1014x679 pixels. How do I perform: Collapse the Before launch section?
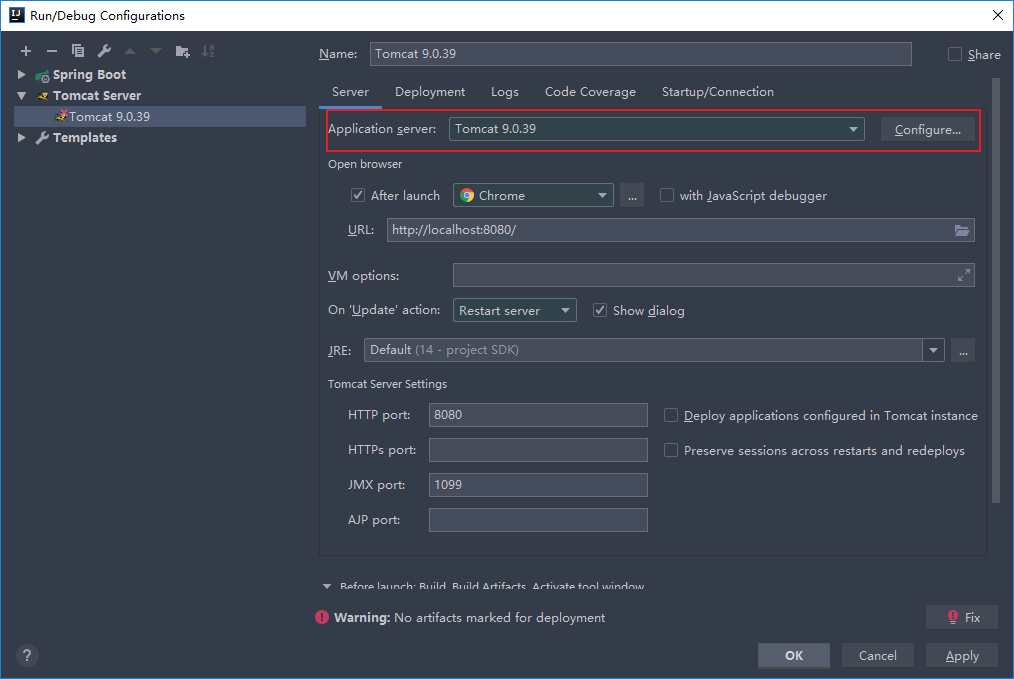point(327,586)
